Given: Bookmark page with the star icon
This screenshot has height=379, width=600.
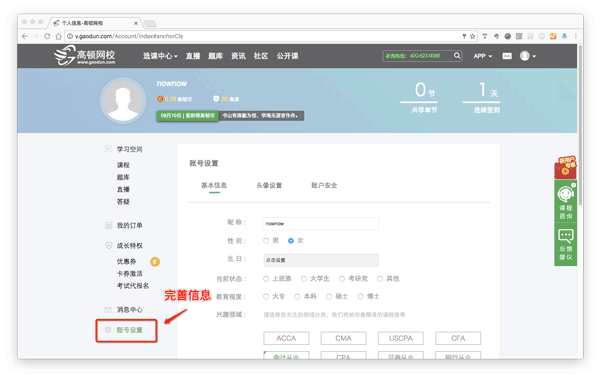Looking at the screenshot, I should click(x=473, y=36).
